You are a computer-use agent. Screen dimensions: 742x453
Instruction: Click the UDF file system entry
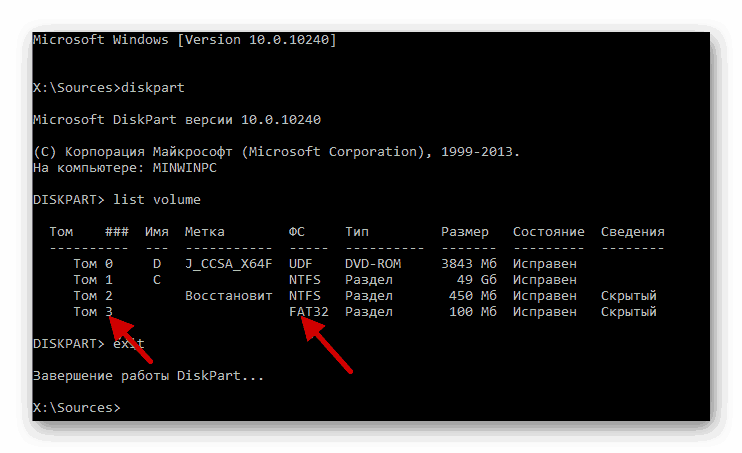(x=301, y=264)
